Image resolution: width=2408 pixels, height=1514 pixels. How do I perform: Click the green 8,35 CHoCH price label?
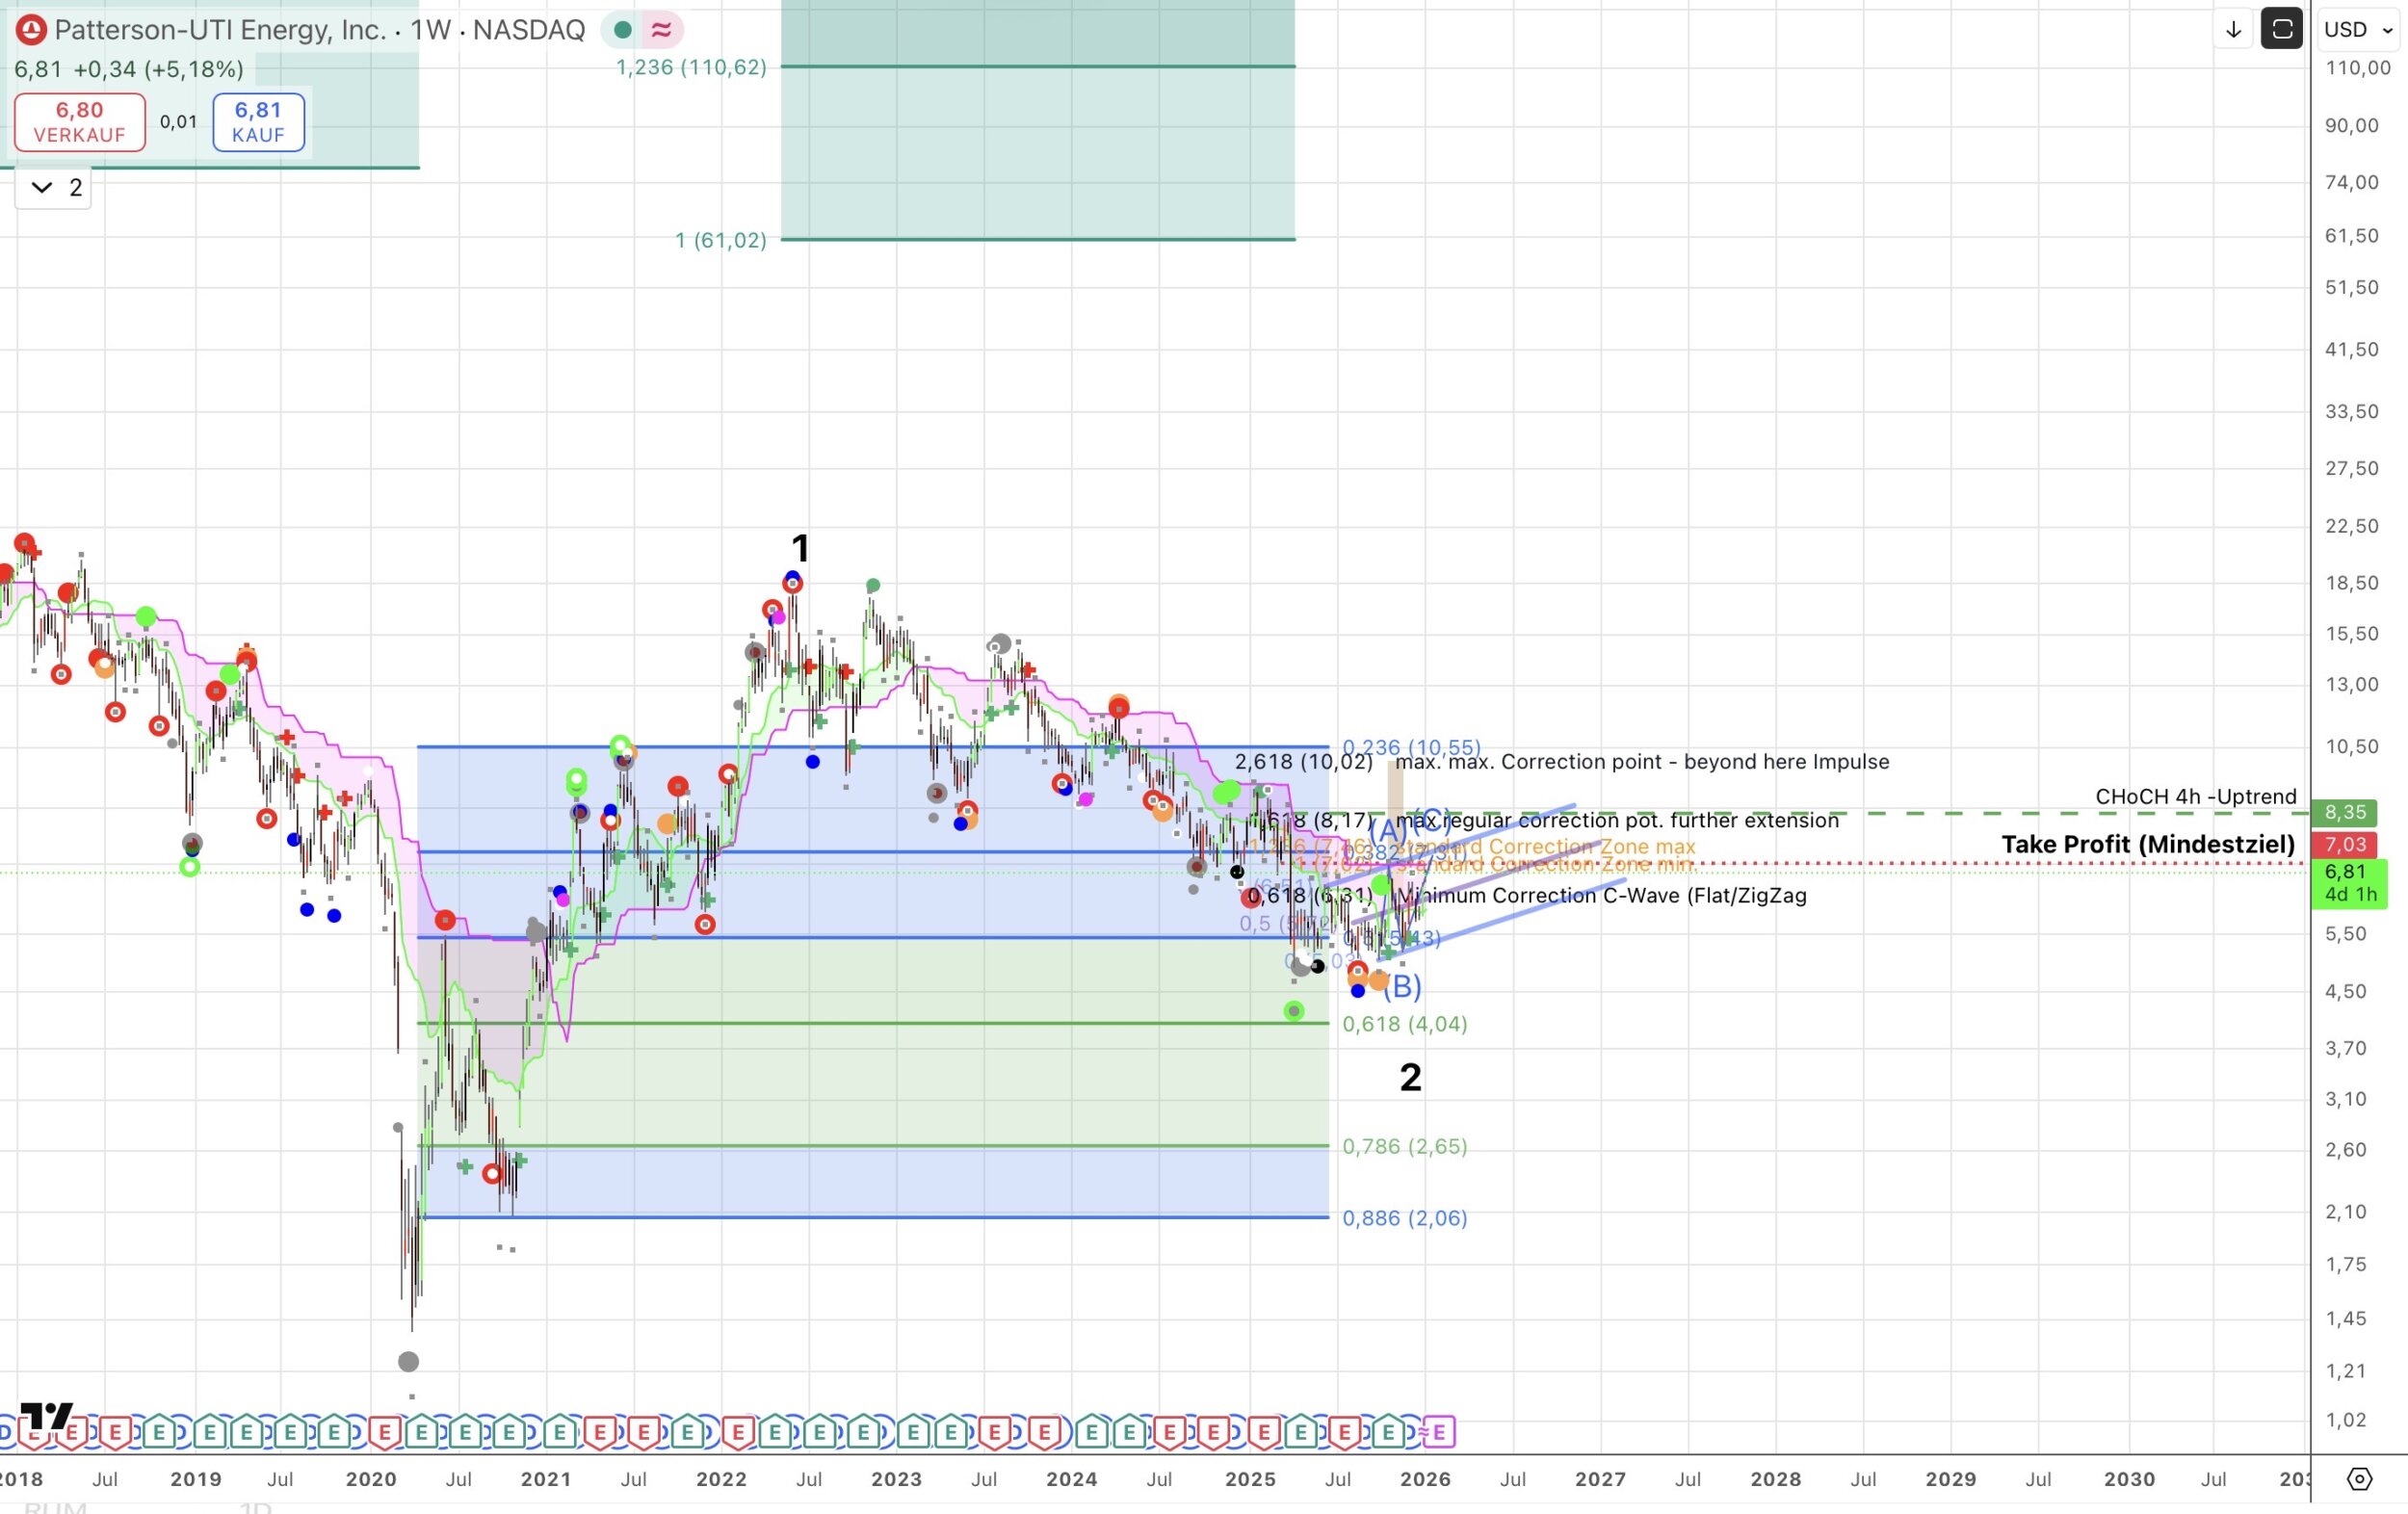pos(2345,813)
